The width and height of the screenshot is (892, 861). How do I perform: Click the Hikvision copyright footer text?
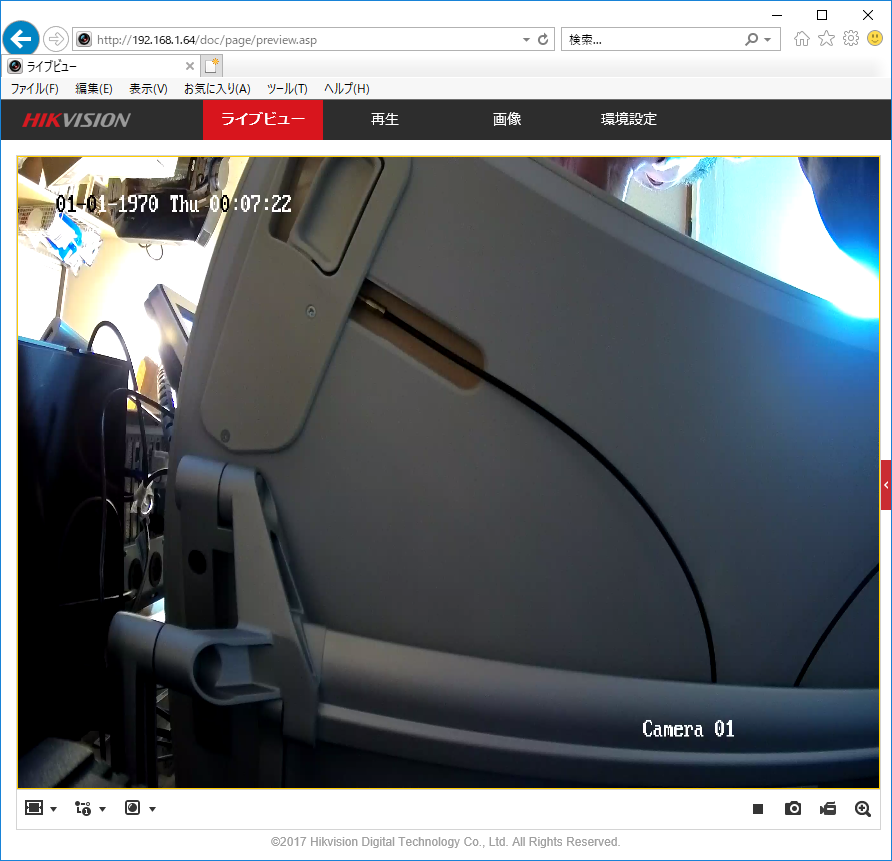pos(445,842)
